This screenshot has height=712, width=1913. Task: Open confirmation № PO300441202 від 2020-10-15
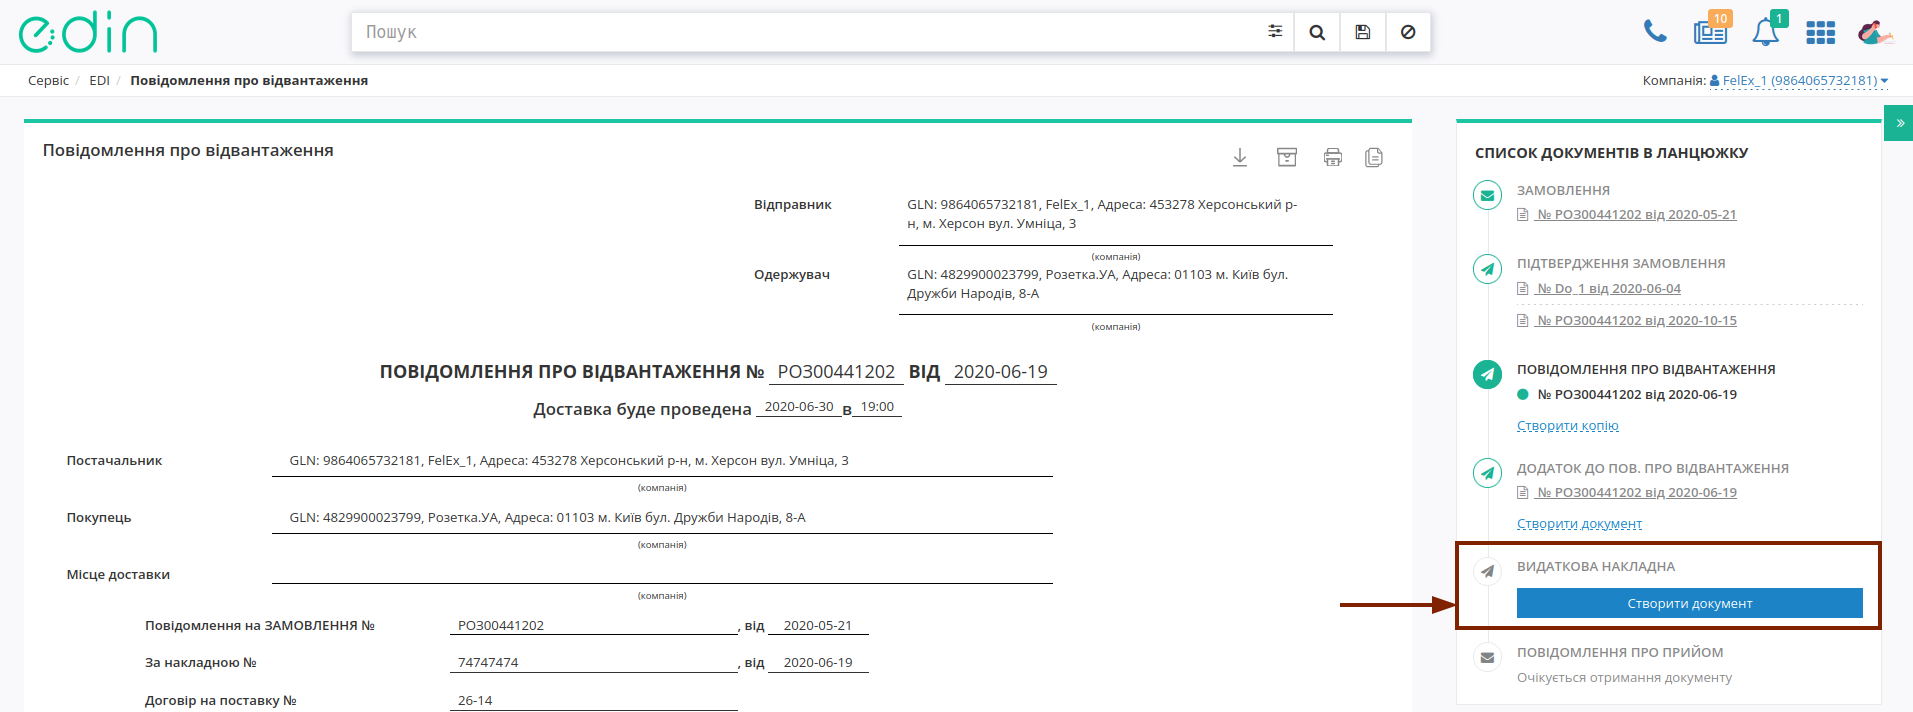pos(1636,321)
